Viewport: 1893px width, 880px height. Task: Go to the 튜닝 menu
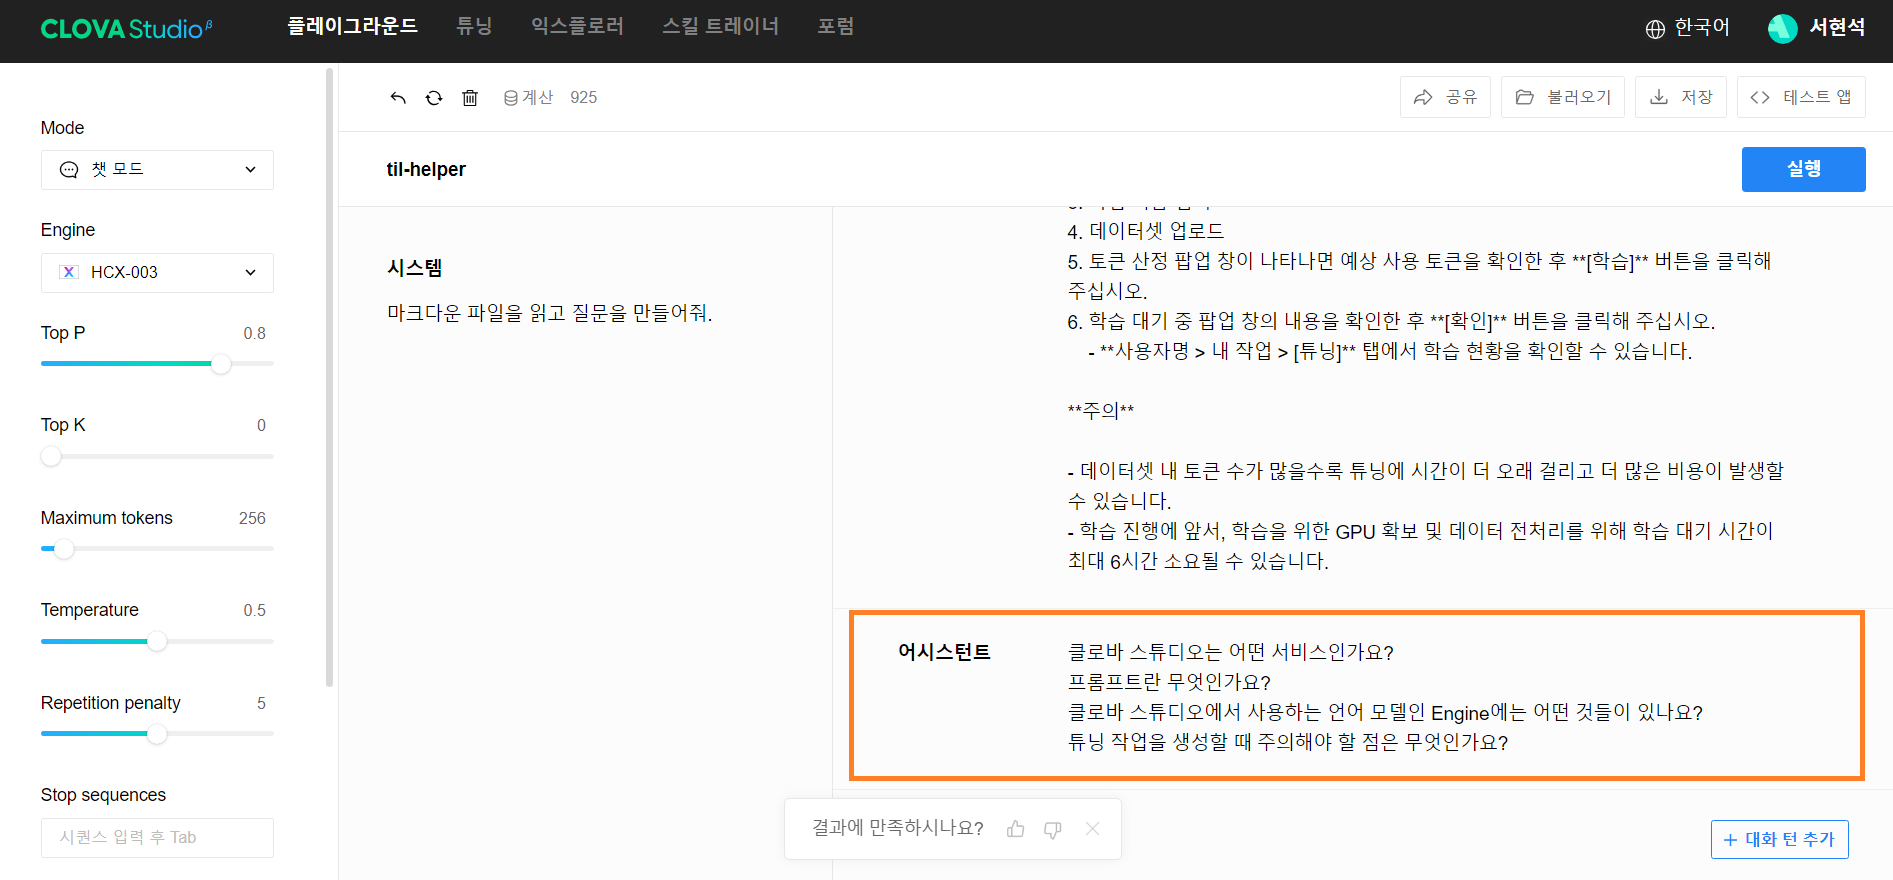coord(474,26)
